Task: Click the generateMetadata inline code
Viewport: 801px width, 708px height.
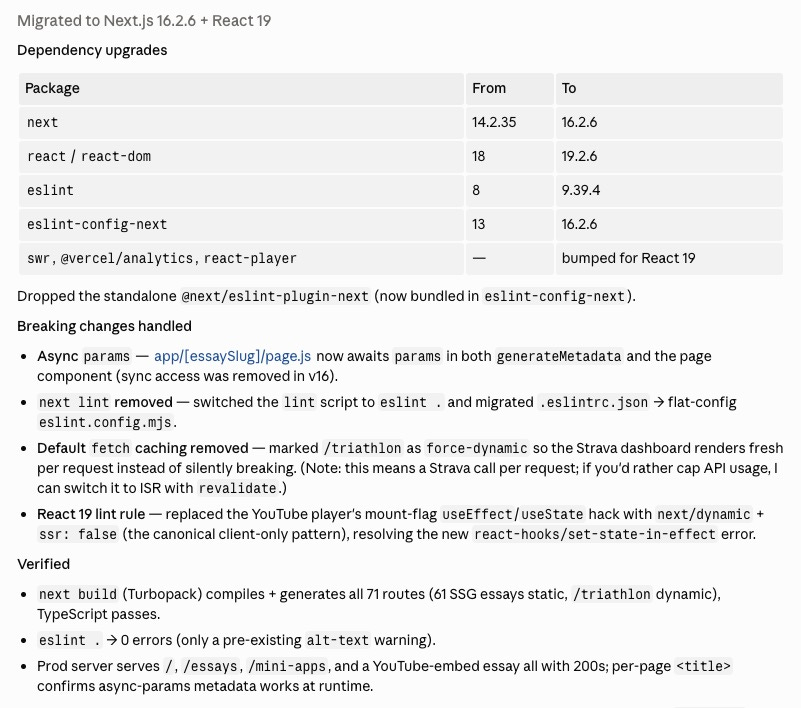Action: [x=559, y=356]
